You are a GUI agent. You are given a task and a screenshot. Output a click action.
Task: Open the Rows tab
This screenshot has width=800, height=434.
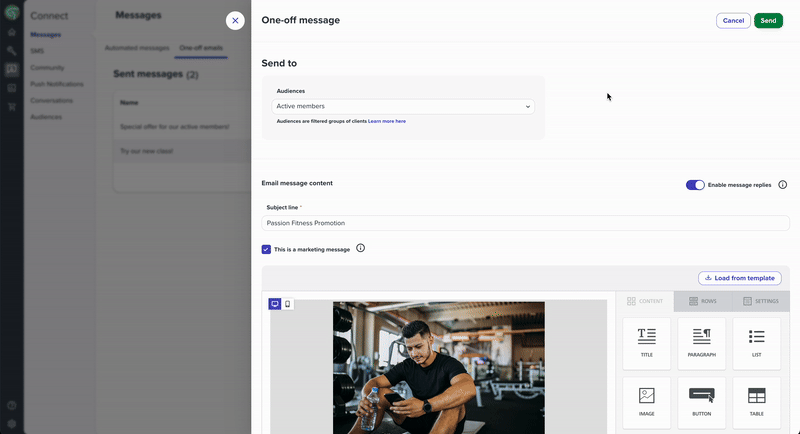702,301
